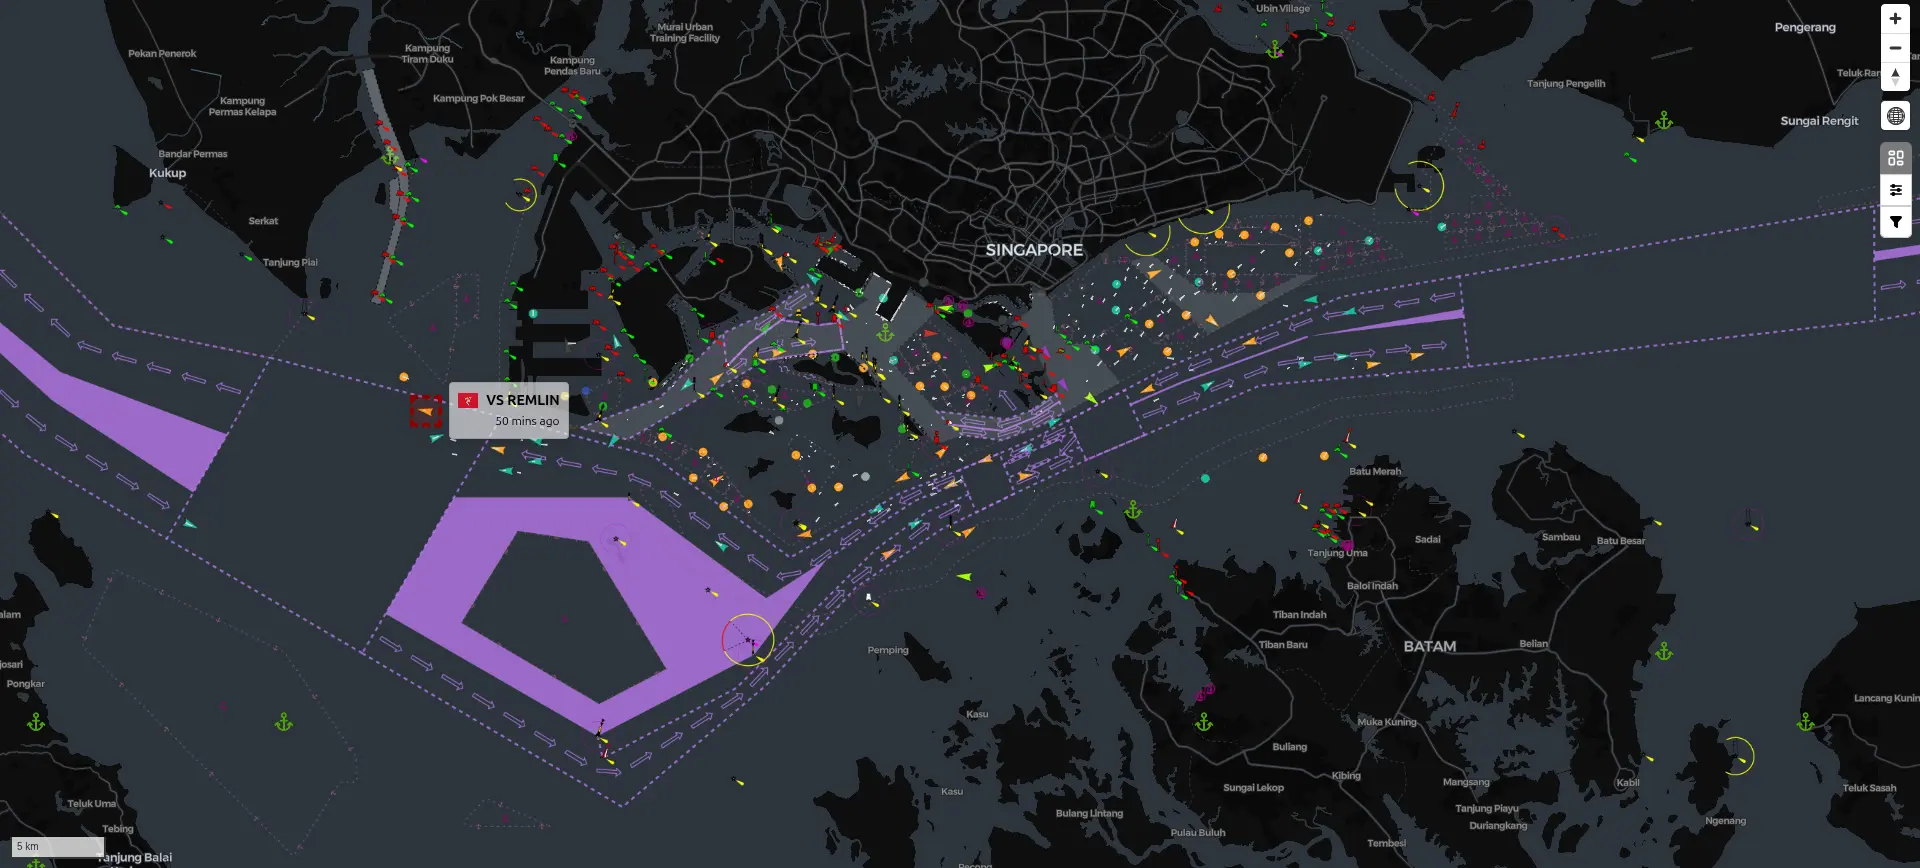Click the Kampung Pok Besar label
This screenshot has height=868, width=1920.
pos(478,98)
